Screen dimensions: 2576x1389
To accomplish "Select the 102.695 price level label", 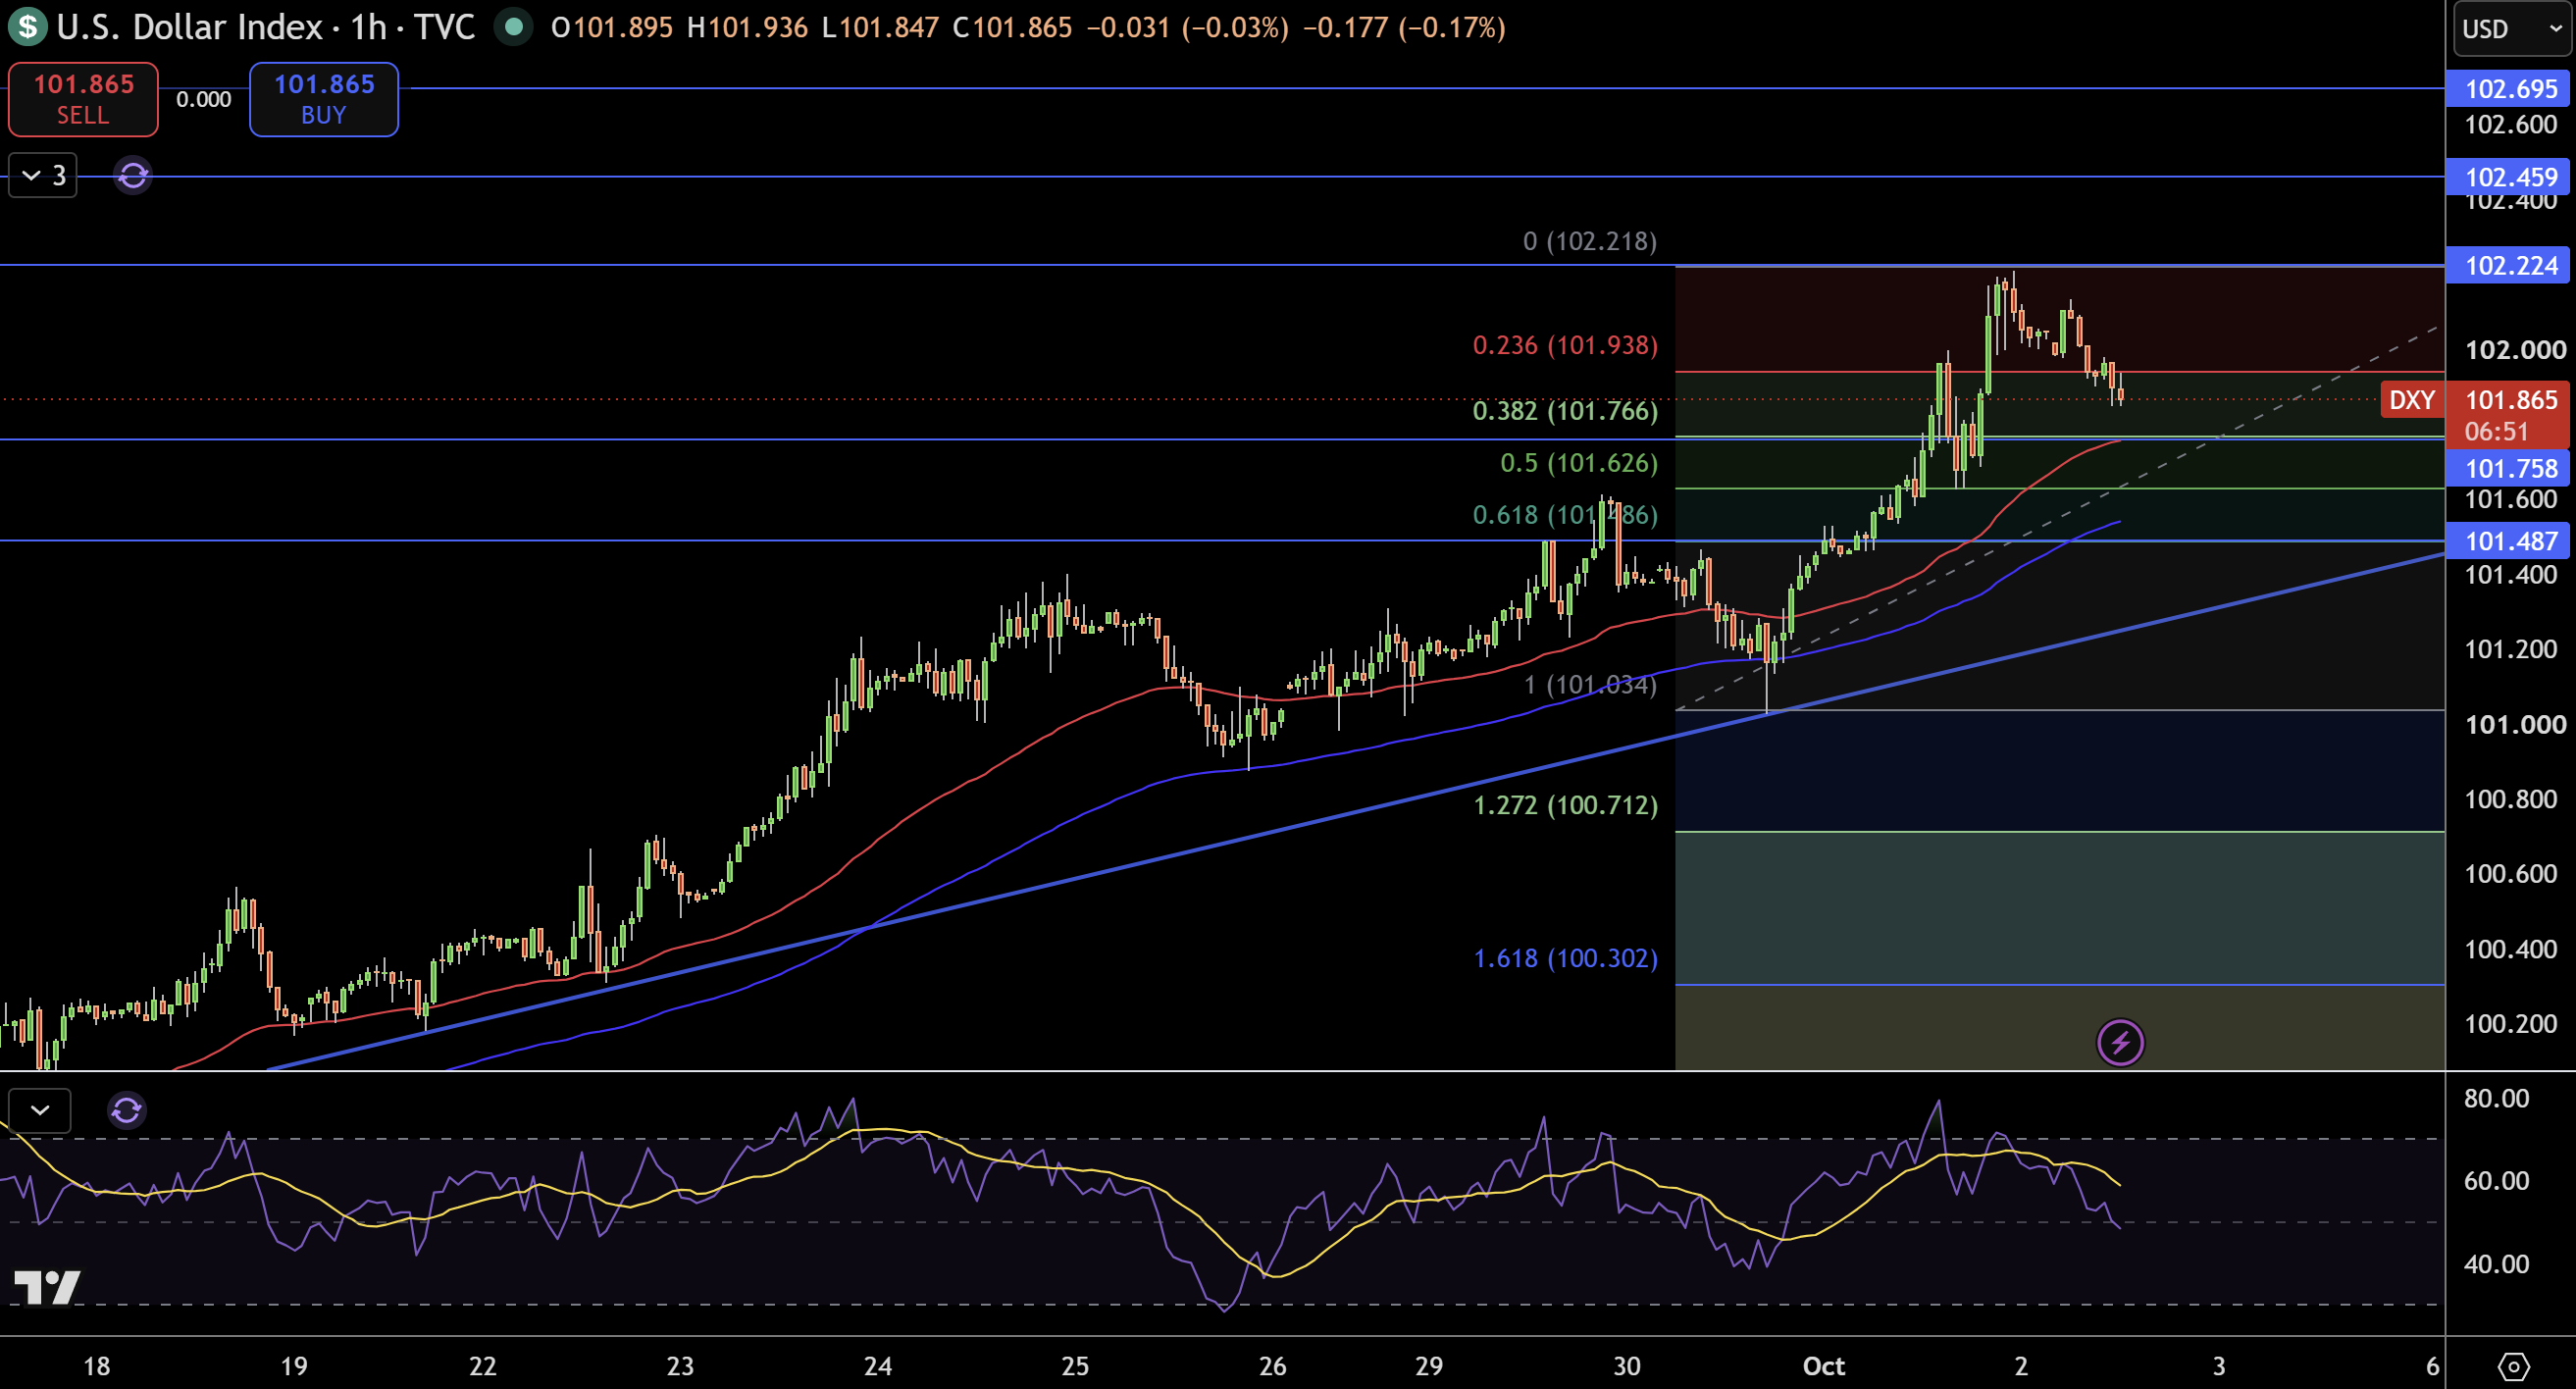I will pos(2510,89).
